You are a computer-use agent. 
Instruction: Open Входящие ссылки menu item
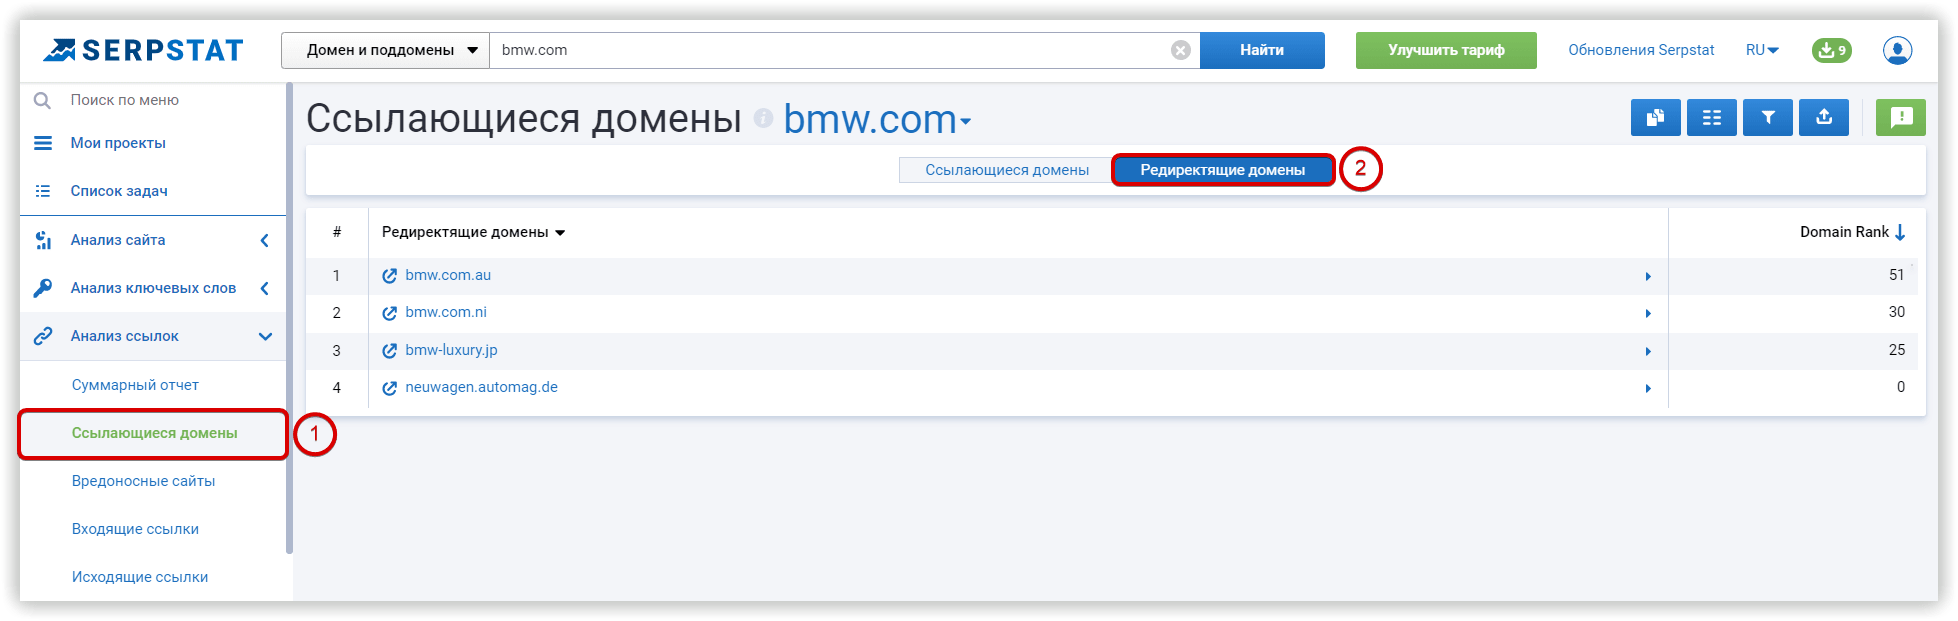[135, 529]
